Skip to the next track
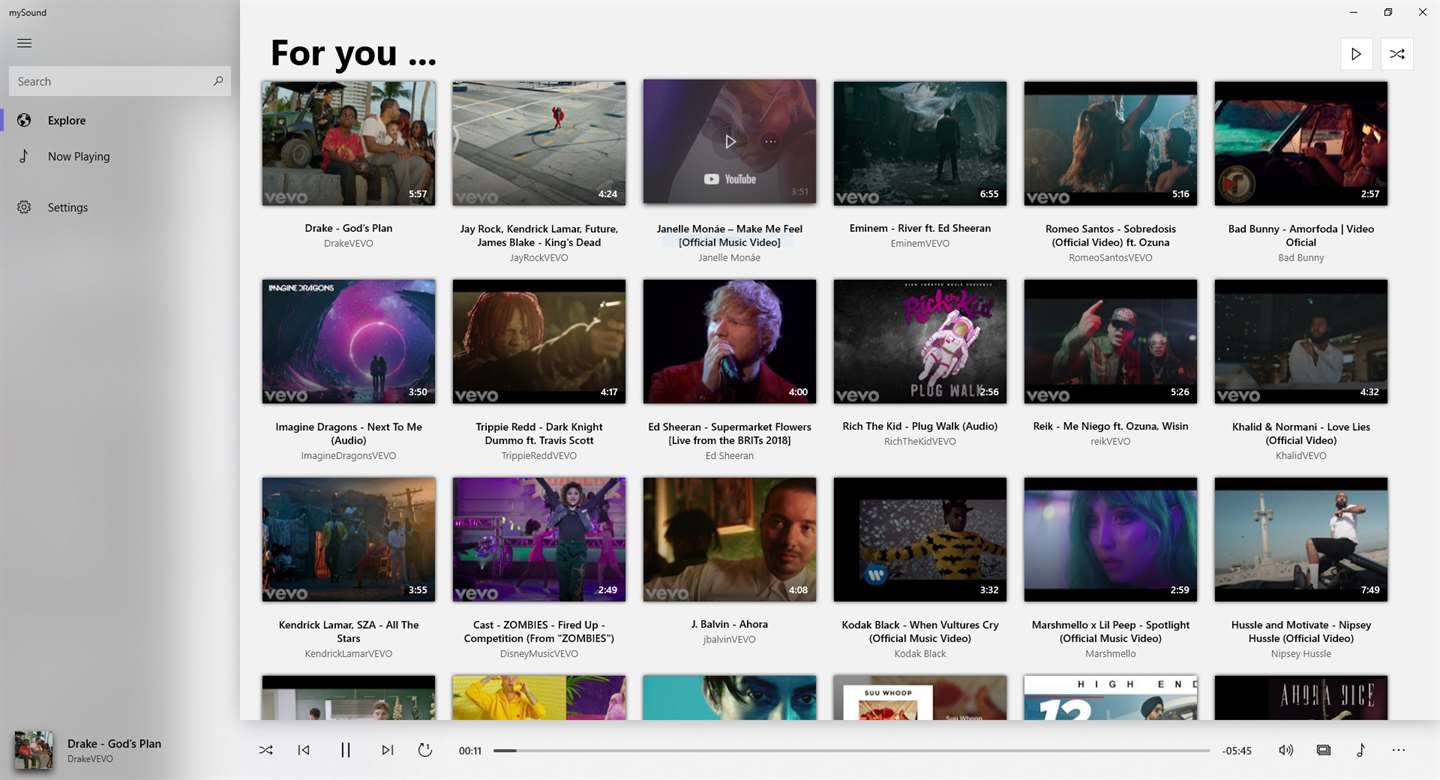 [x=387, y=750]
